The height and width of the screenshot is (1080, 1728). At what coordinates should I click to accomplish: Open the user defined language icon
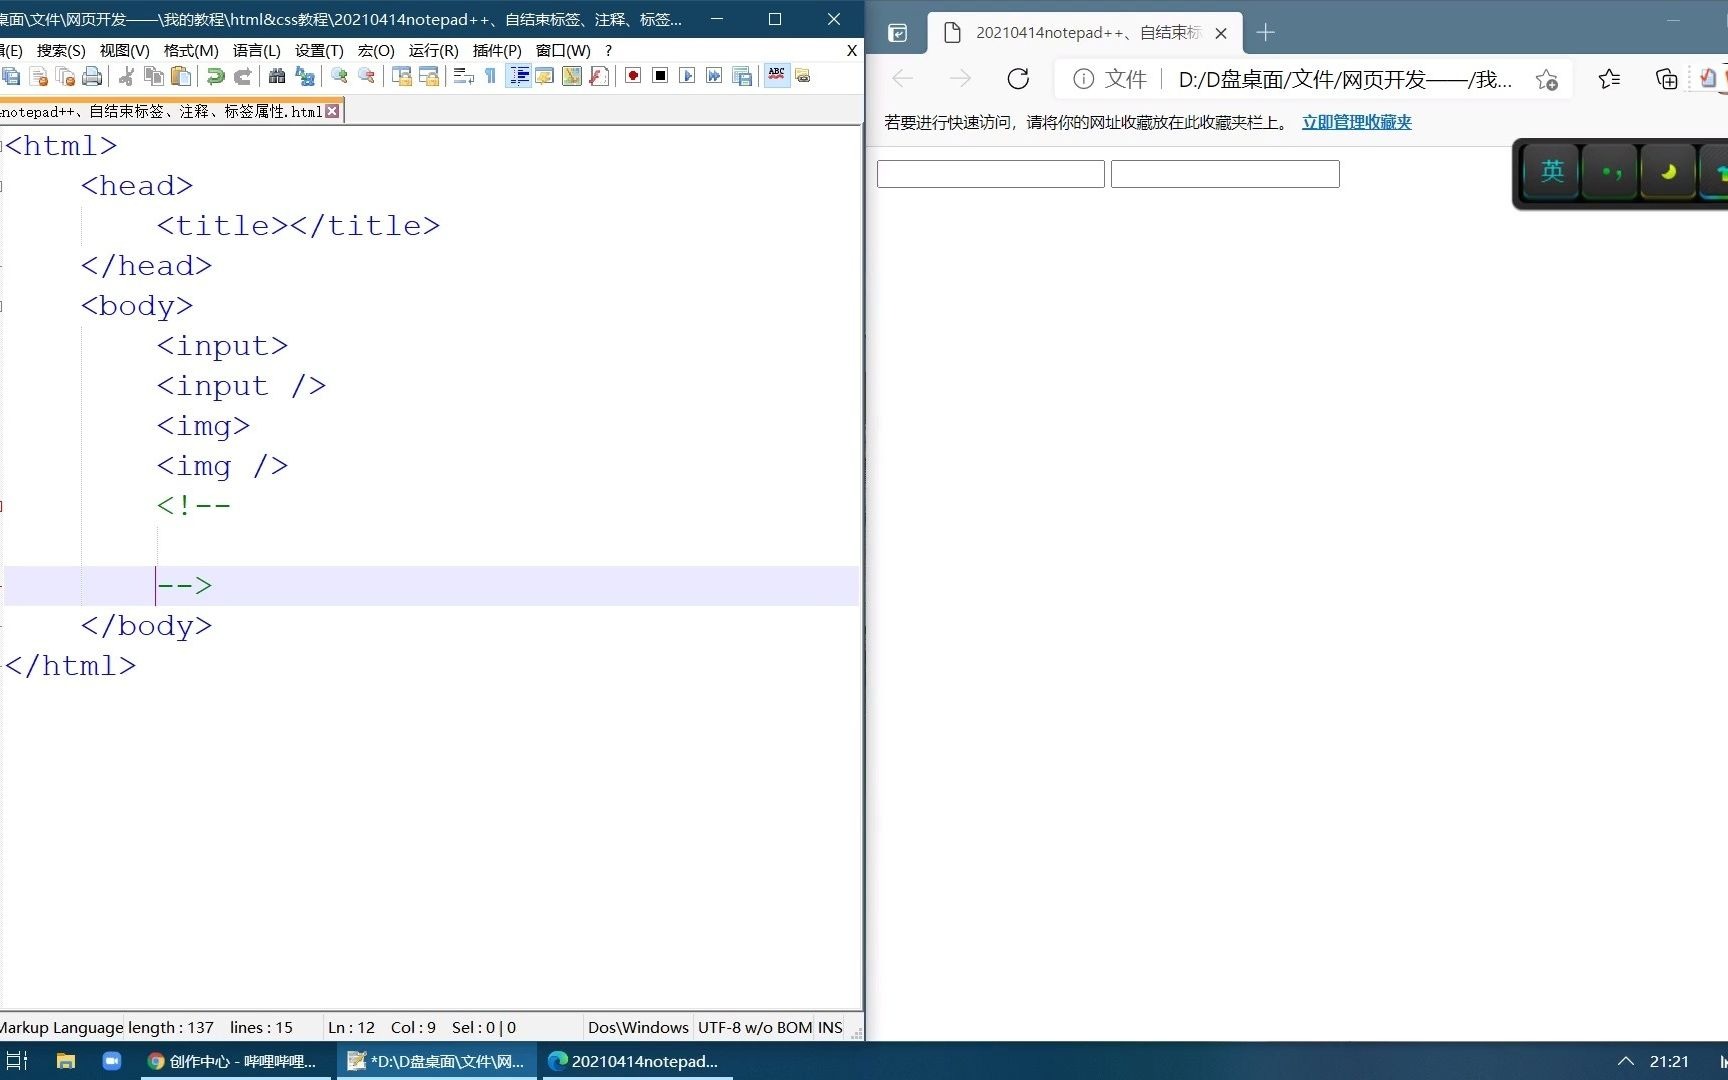(545, 76)
